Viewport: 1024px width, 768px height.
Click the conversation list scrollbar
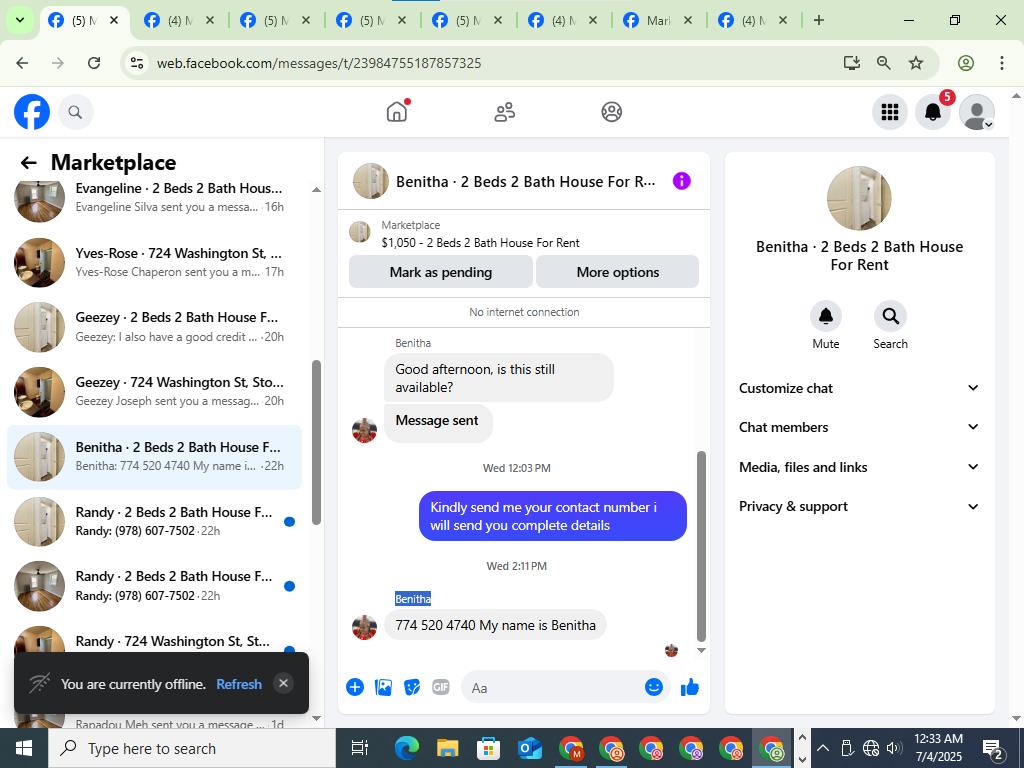coord(317,442)
